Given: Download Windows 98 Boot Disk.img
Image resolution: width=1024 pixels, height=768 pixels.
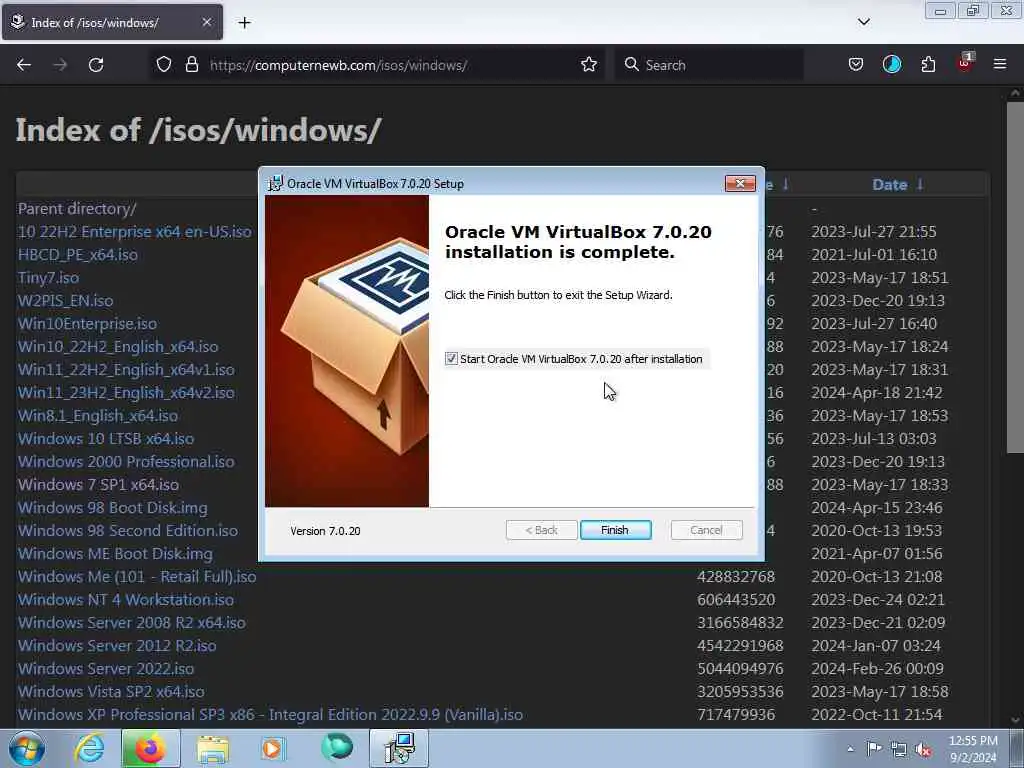Looking at the screenshot, I should 112,507.
